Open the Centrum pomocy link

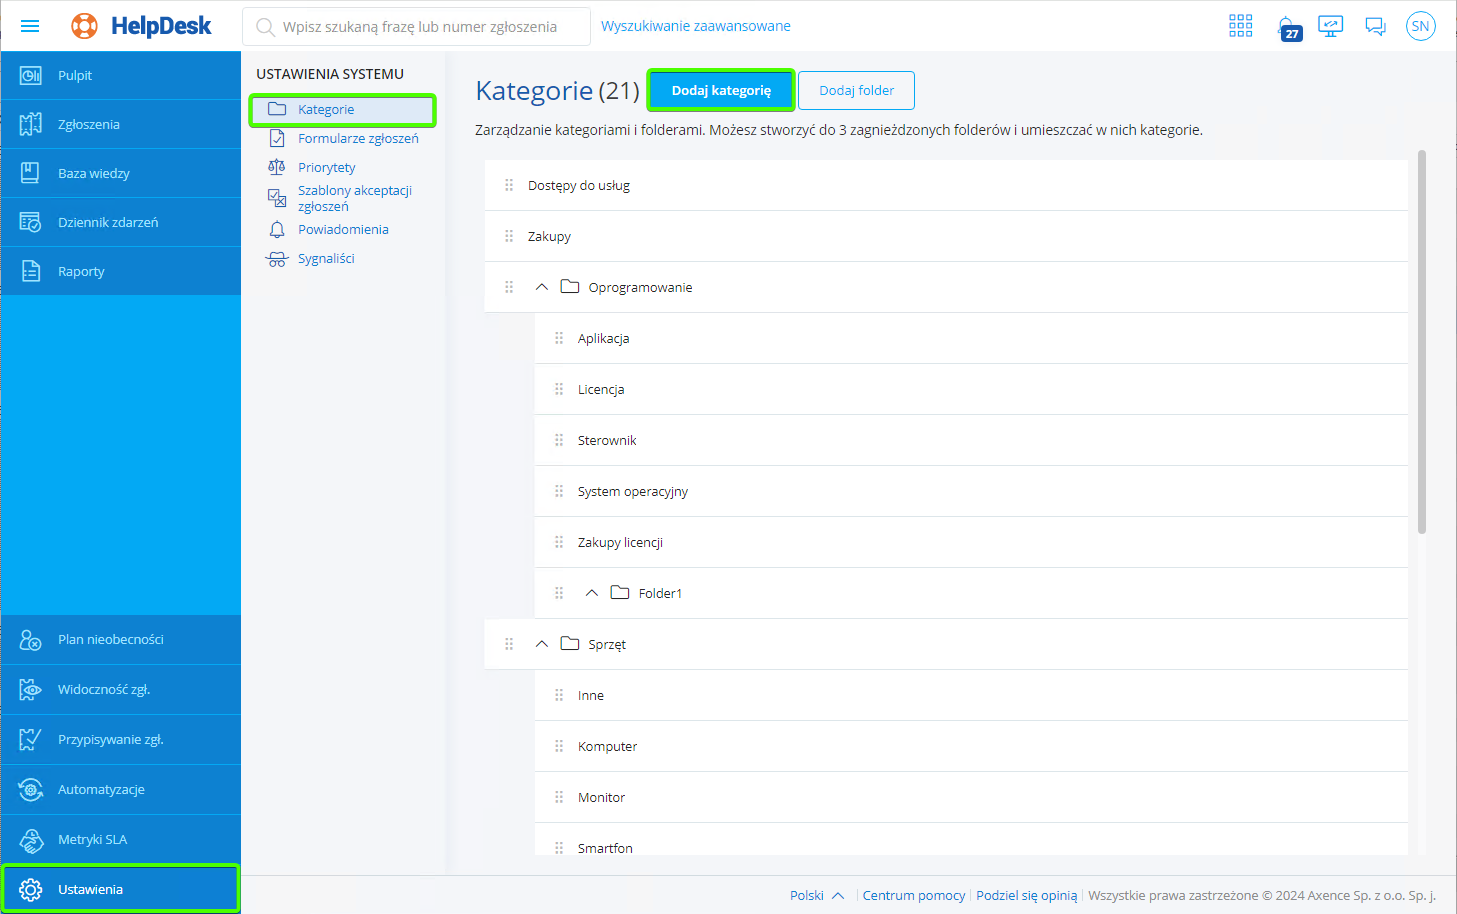click(x=913, y=895)
